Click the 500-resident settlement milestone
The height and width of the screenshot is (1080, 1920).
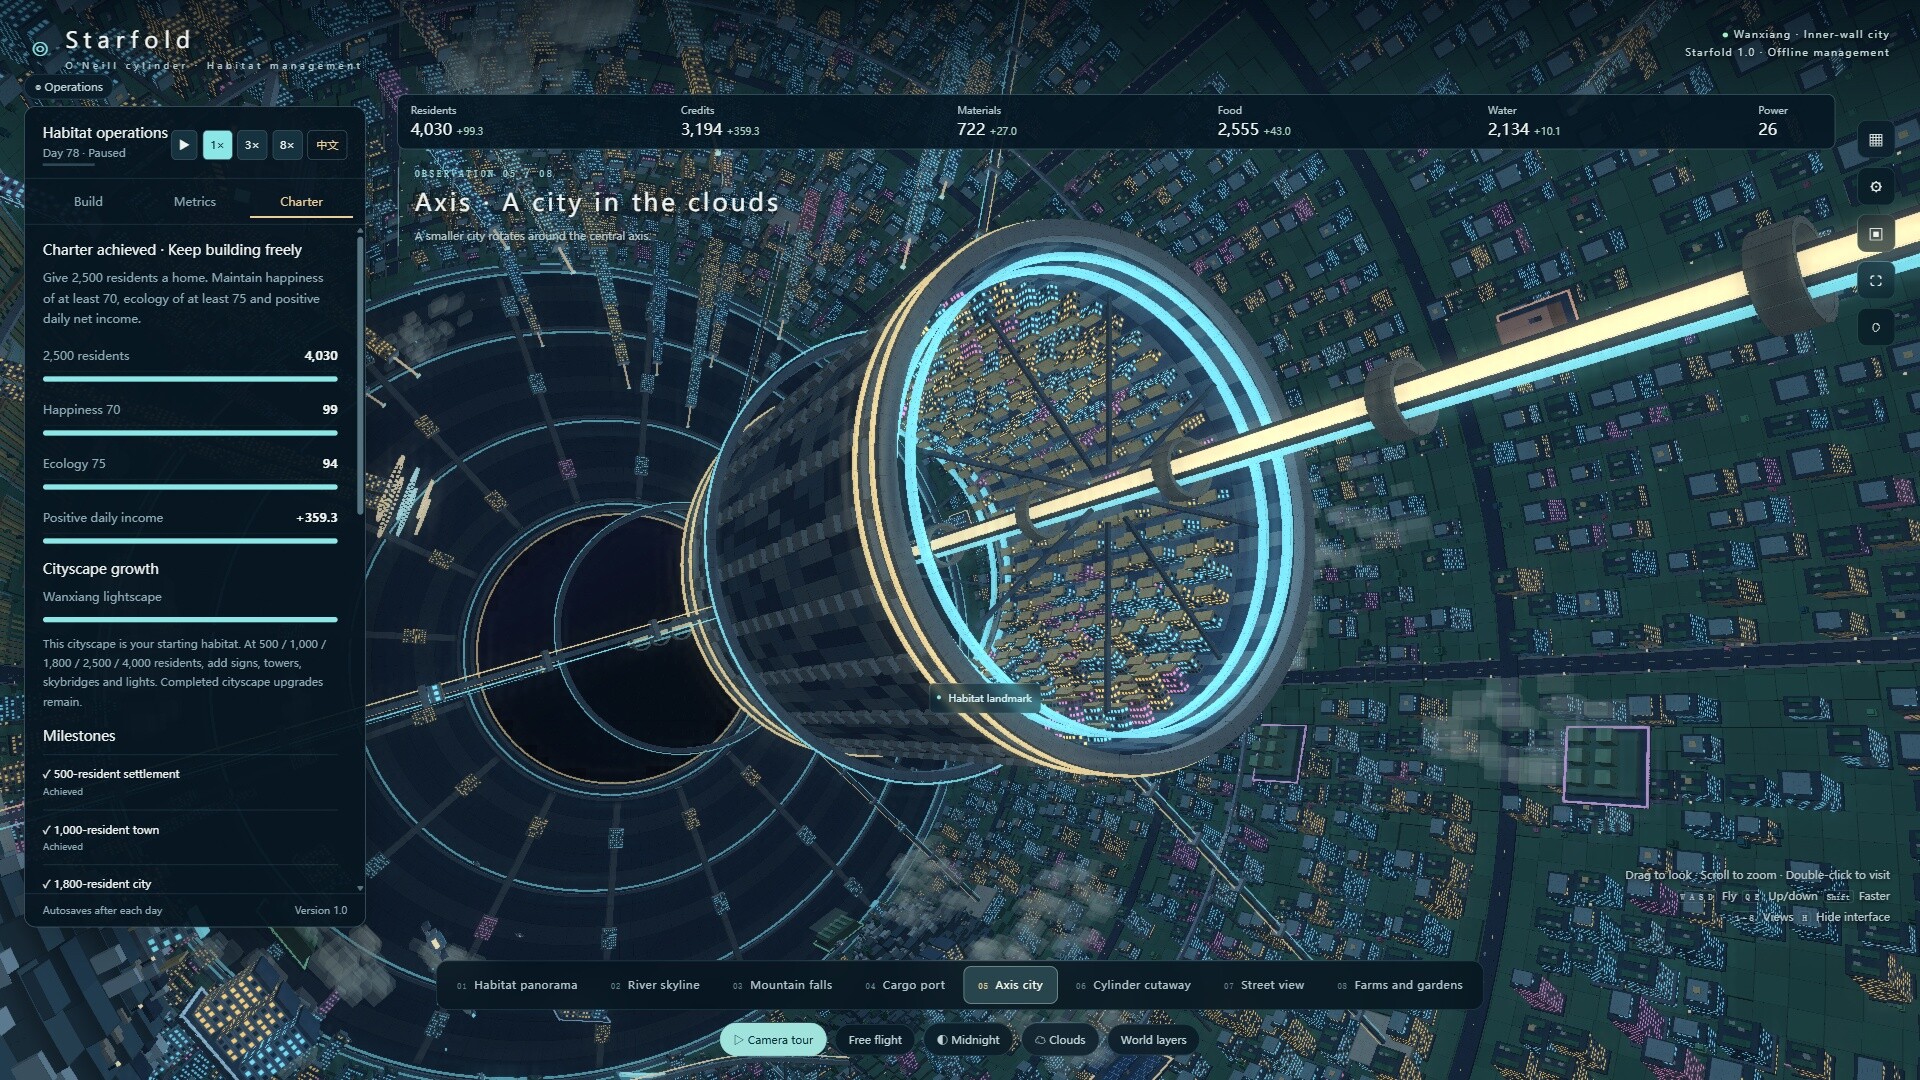point(190,782)
